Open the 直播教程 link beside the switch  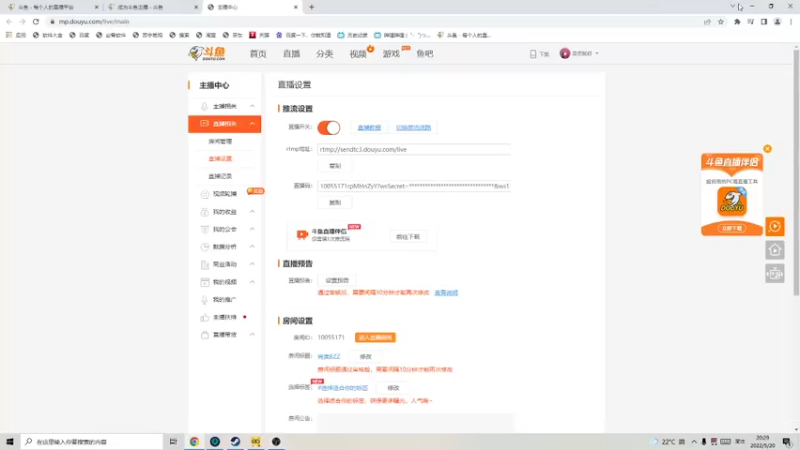point(369,128)
